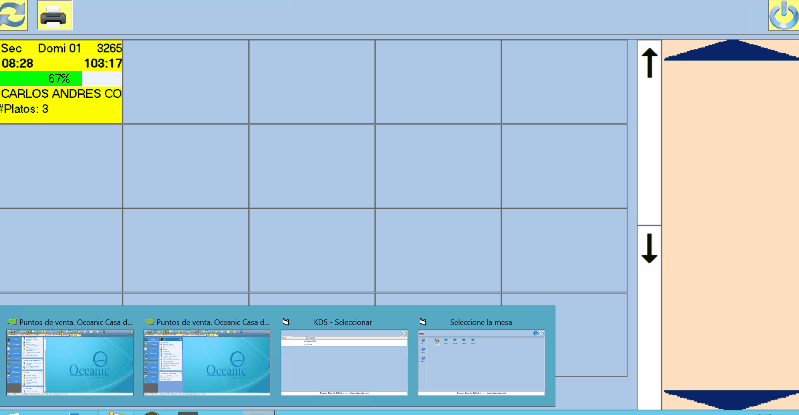Click the elapsed time 103:17
Image resolution: width=799 pixels, height=415 pixels.
(102, 63)
